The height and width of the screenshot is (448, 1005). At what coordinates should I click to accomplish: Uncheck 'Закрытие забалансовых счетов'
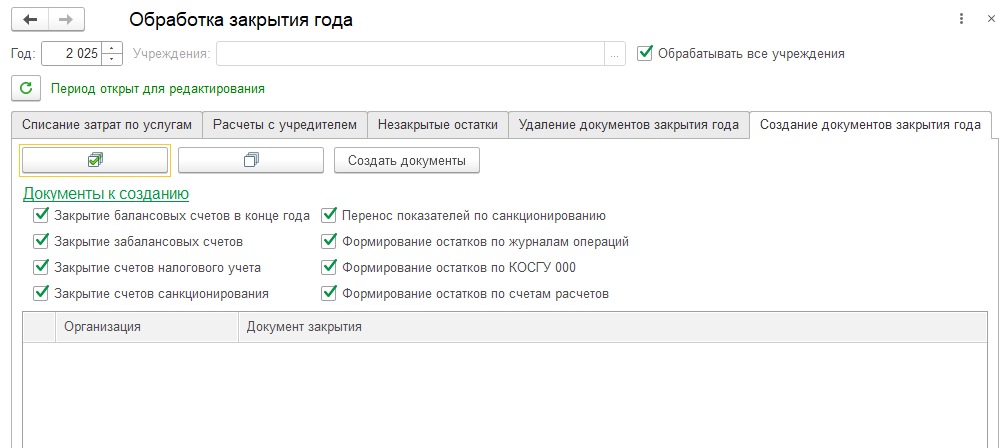click(x=41, y=241)
